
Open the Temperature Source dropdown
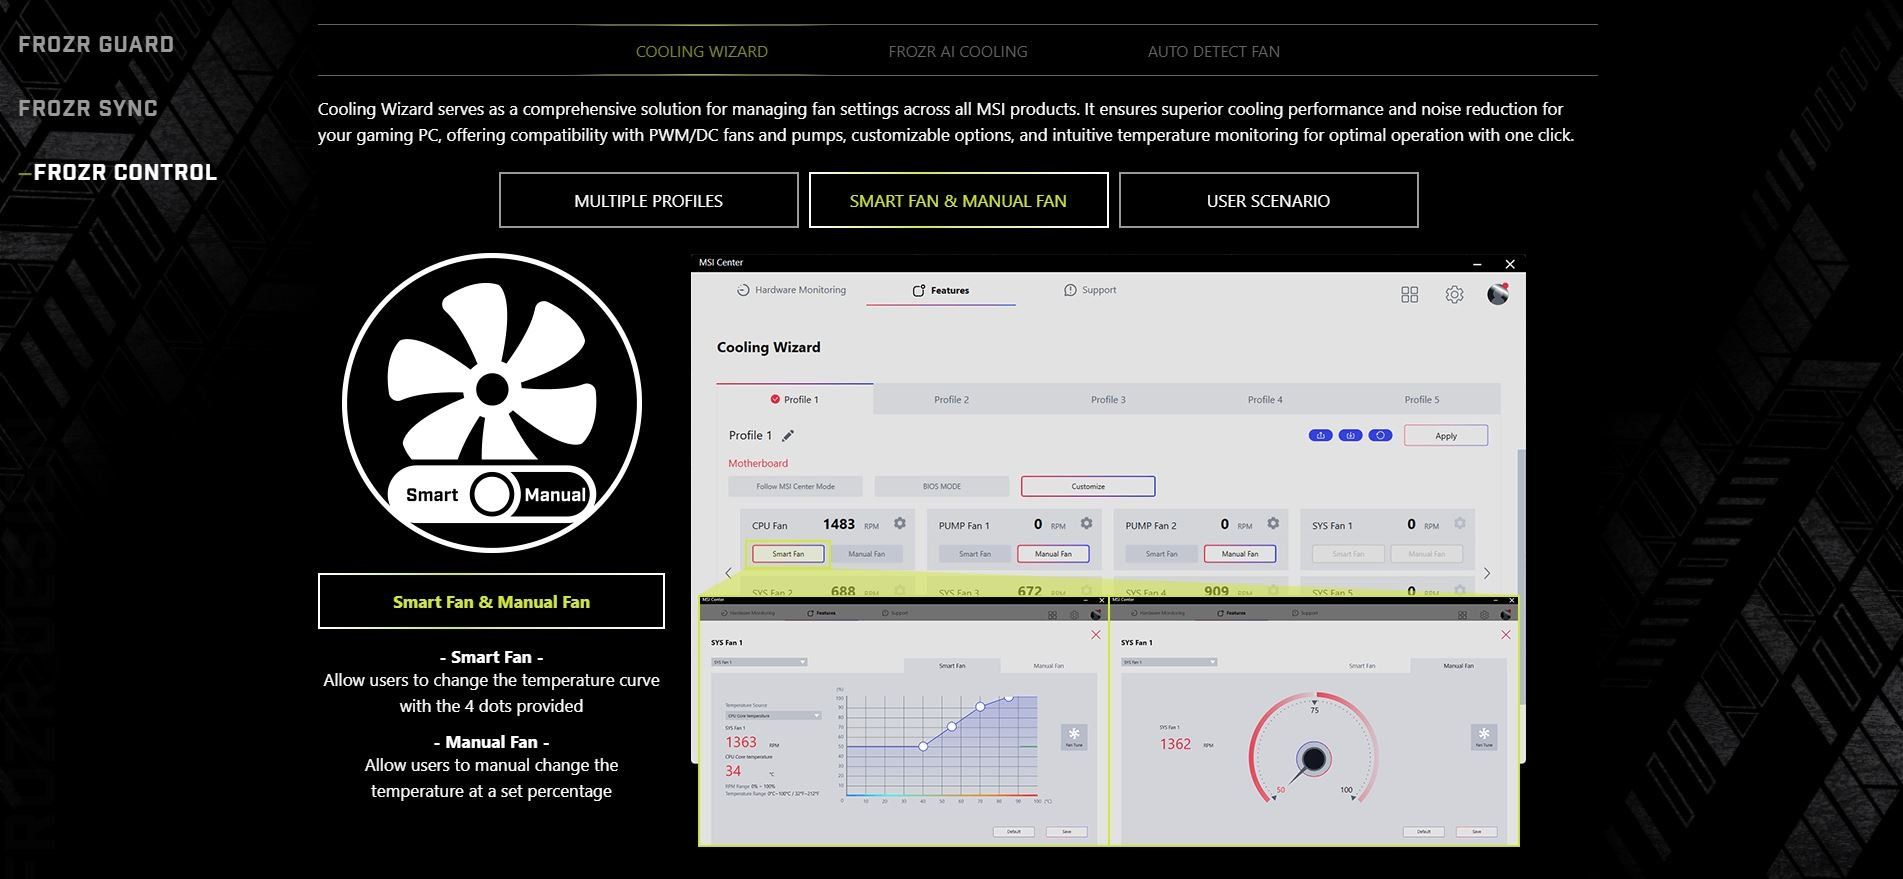pyautogui.click(x=773, y=716)
